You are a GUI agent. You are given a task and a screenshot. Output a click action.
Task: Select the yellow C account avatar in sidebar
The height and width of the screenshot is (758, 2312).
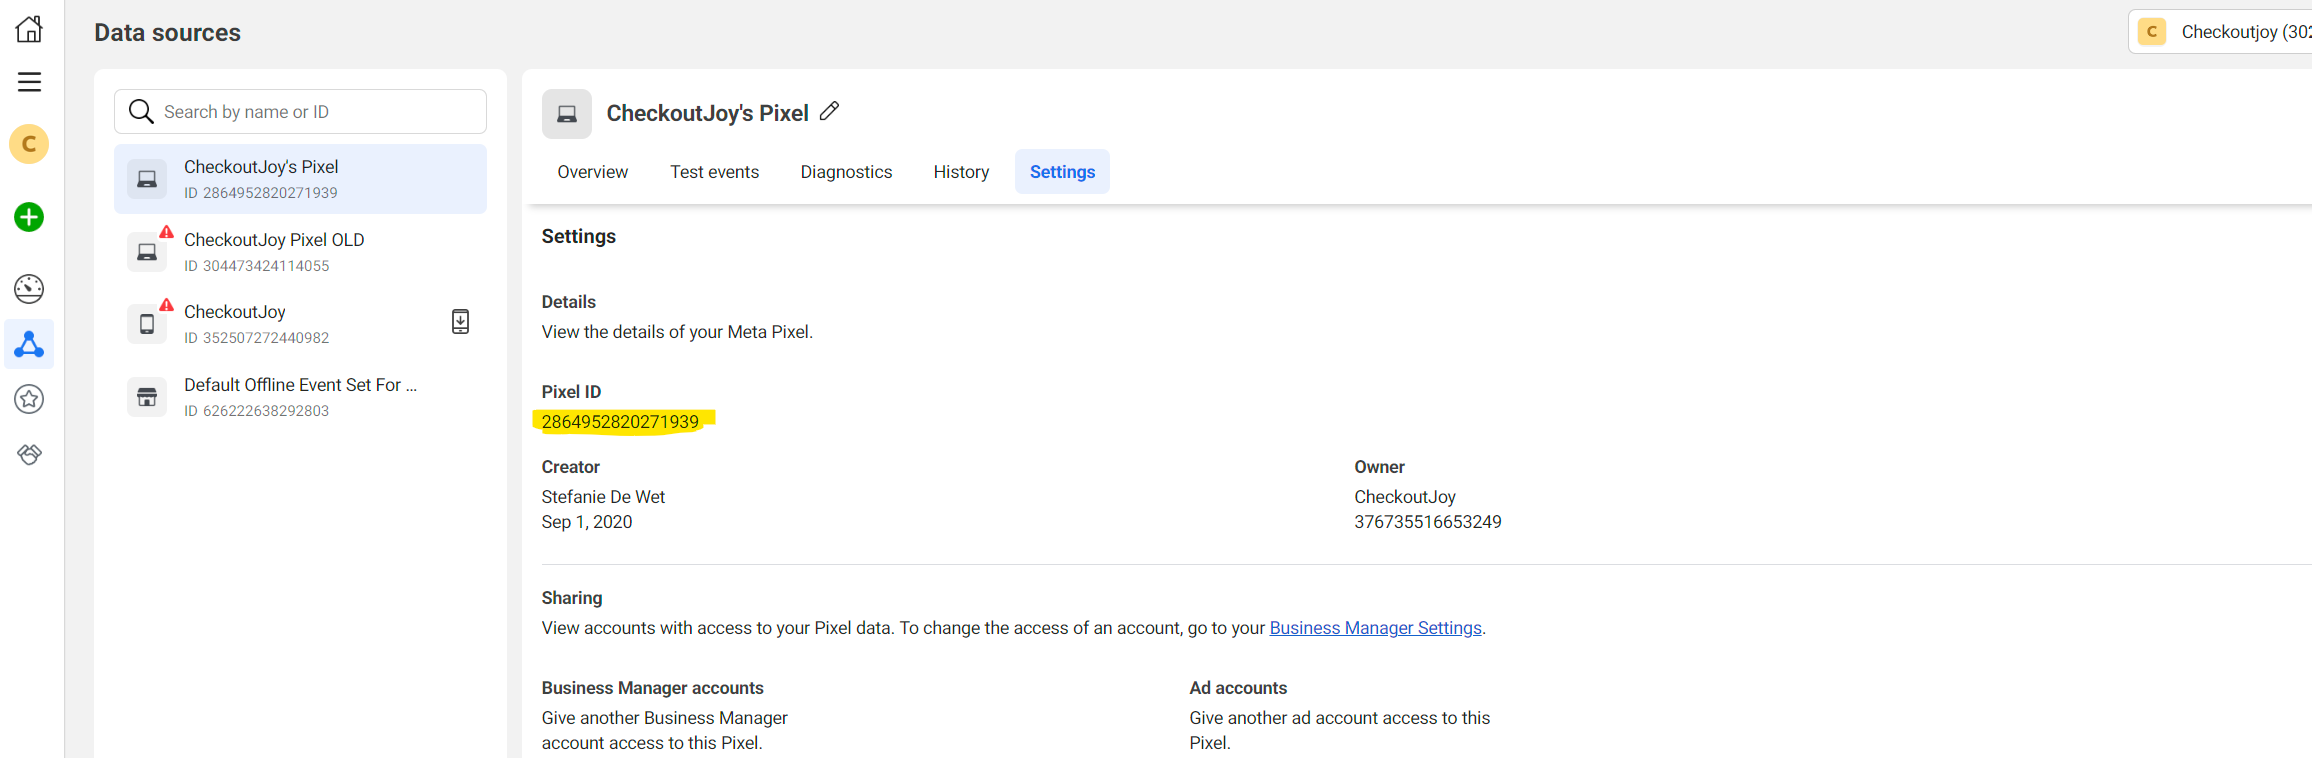29,144
